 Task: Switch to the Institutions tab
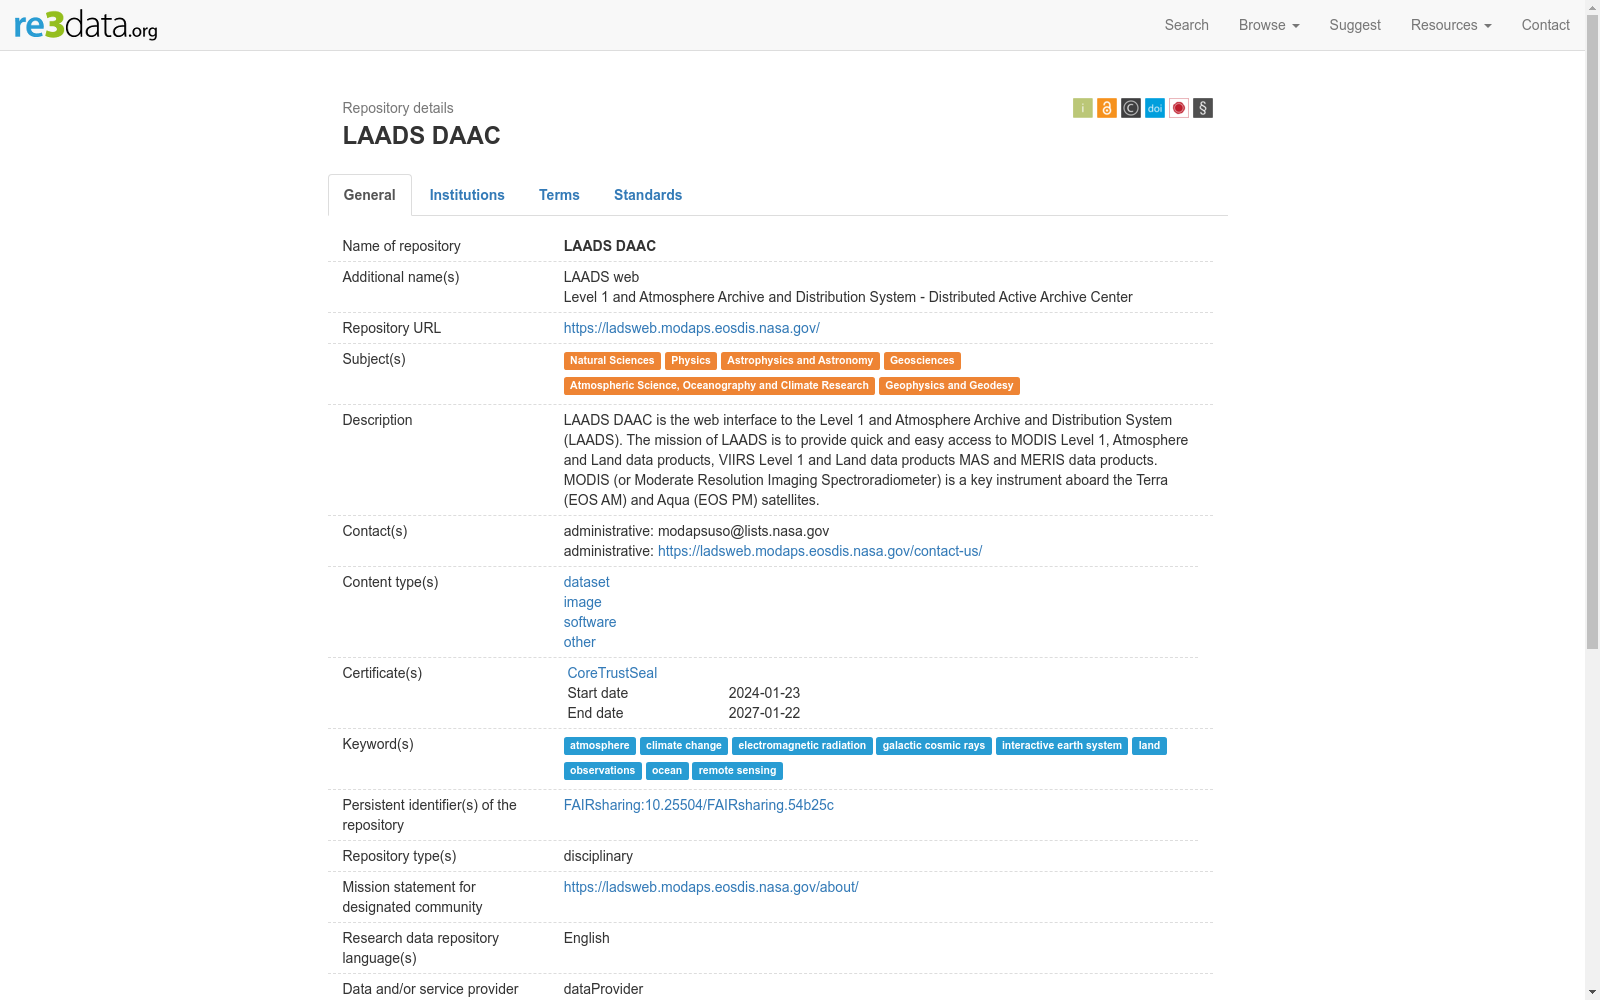tap(467, 195)
